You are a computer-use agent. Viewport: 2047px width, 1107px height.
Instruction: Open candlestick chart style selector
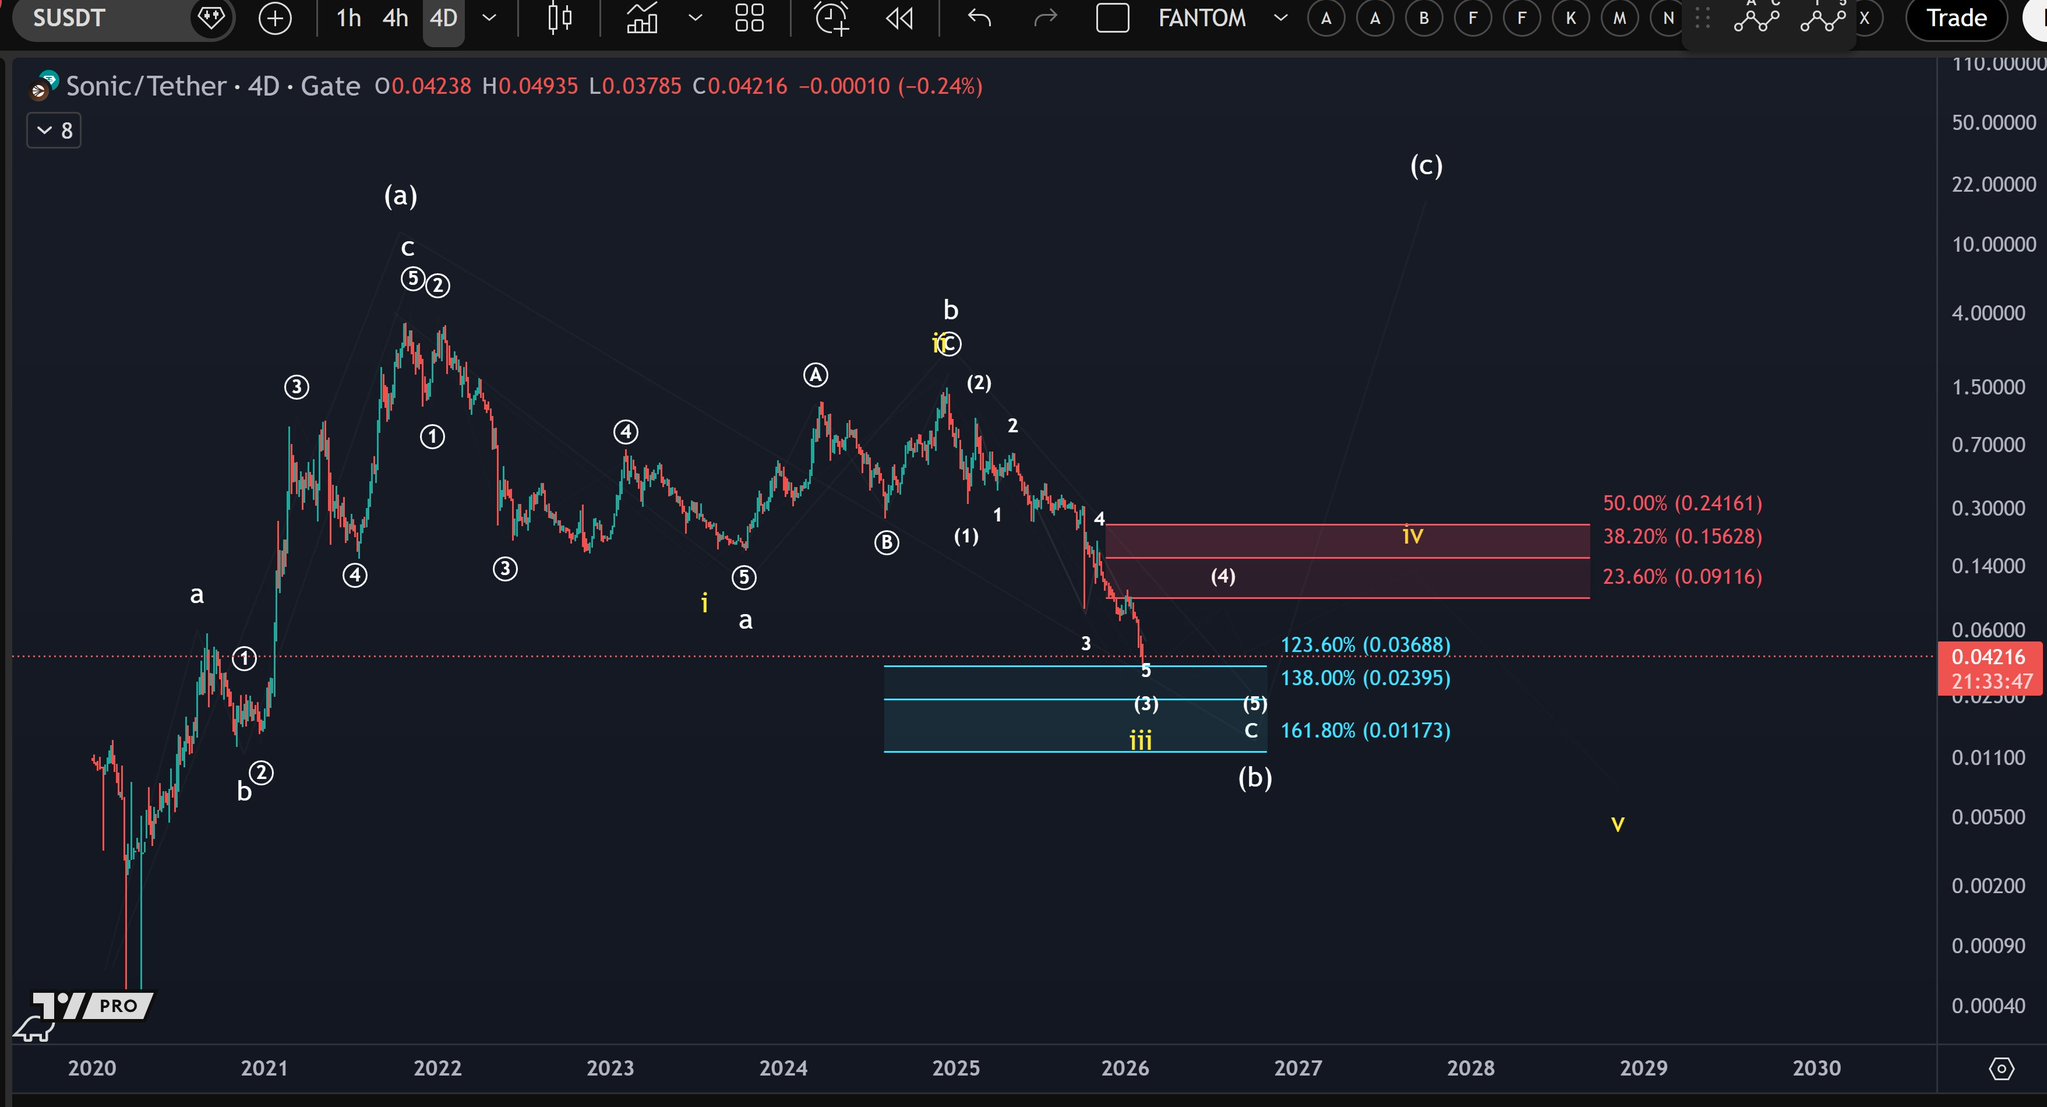click(560, 18)
